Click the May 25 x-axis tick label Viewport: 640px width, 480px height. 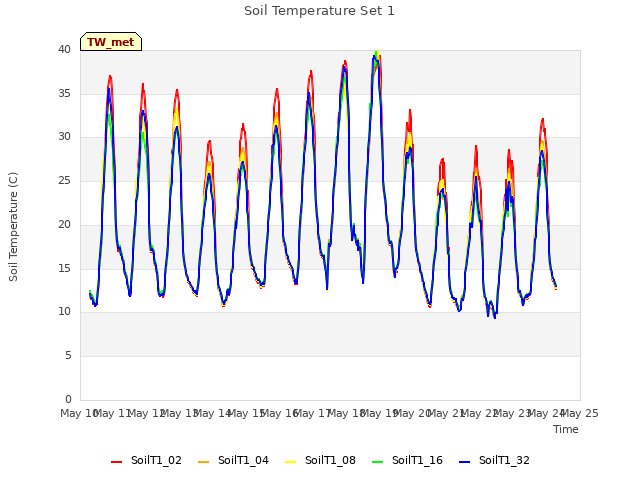point(580,413)
